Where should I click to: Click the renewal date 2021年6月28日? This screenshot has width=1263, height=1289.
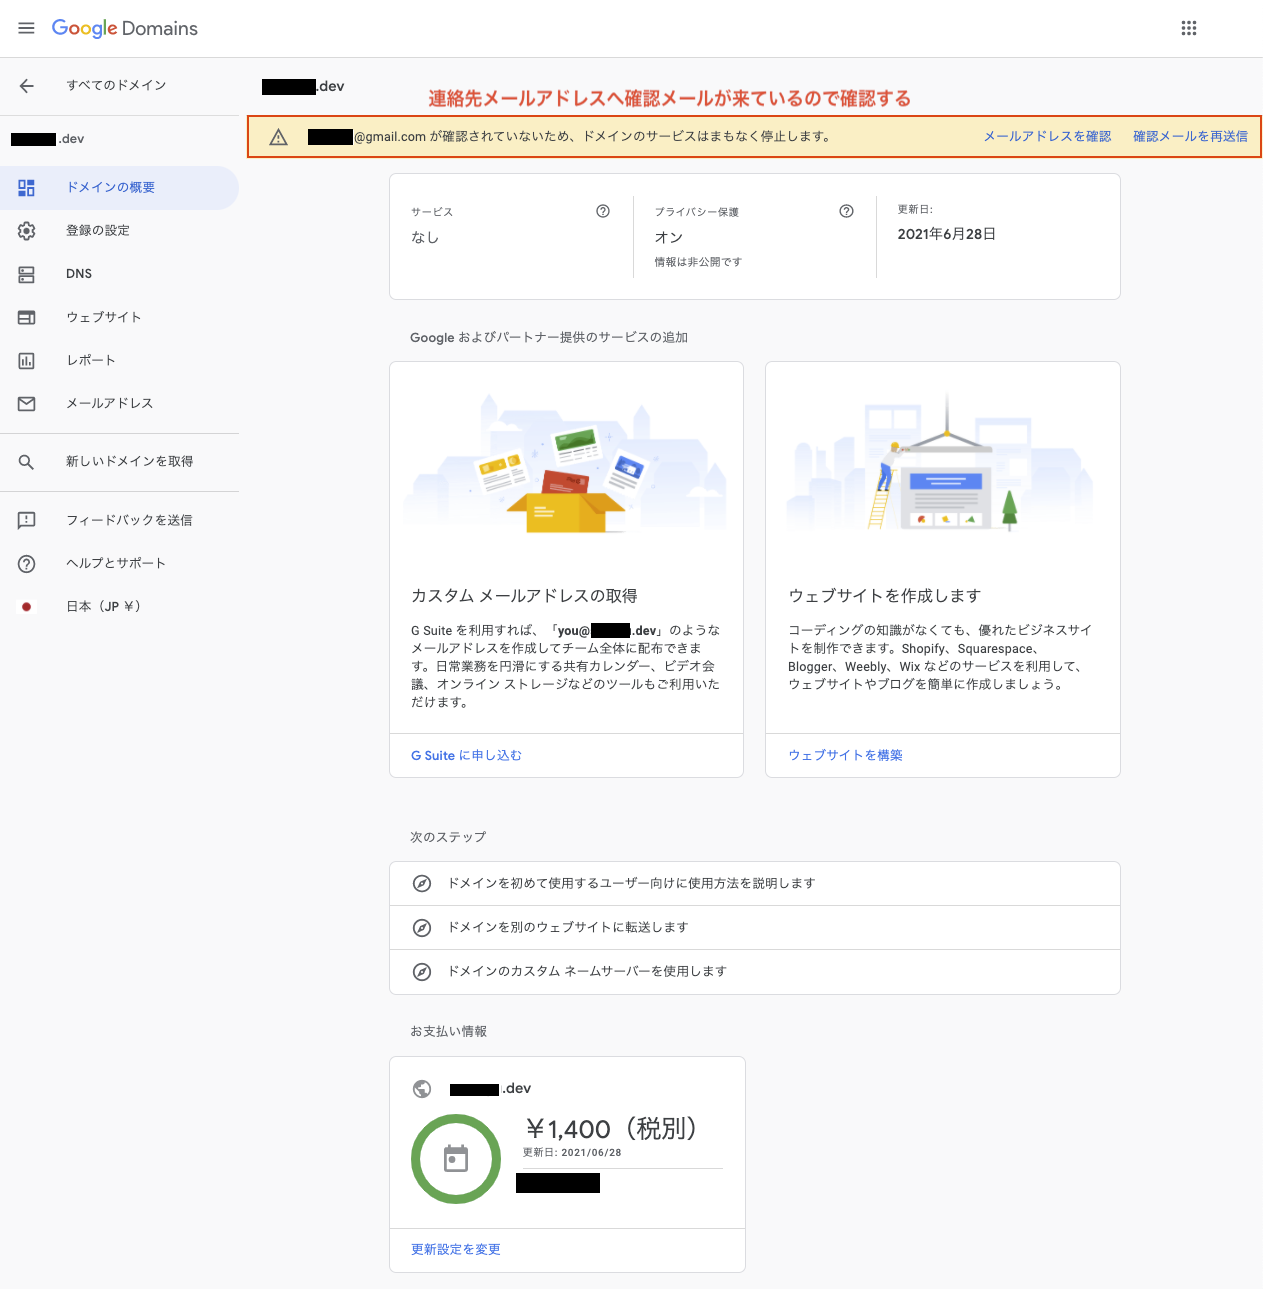(x=946, y=235)
